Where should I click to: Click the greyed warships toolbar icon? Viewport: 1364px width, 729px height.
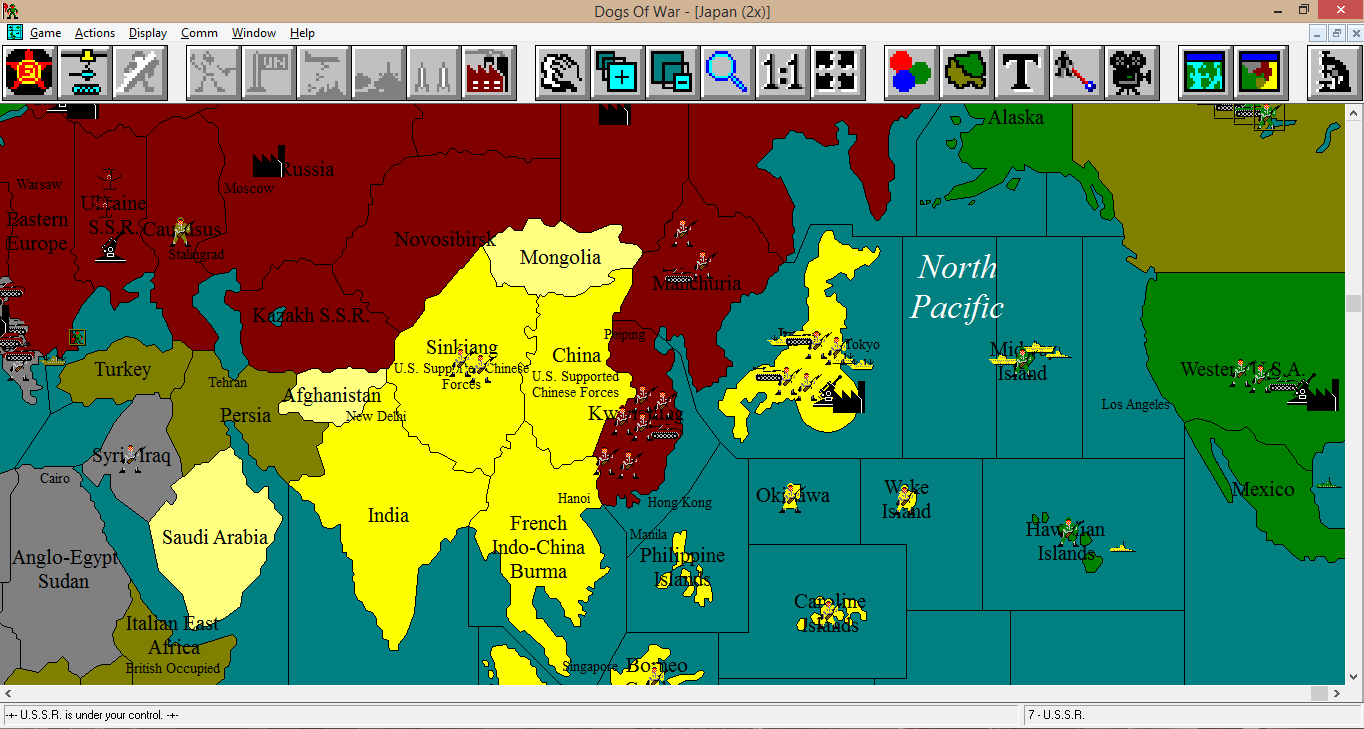click(x=378, y=72)
